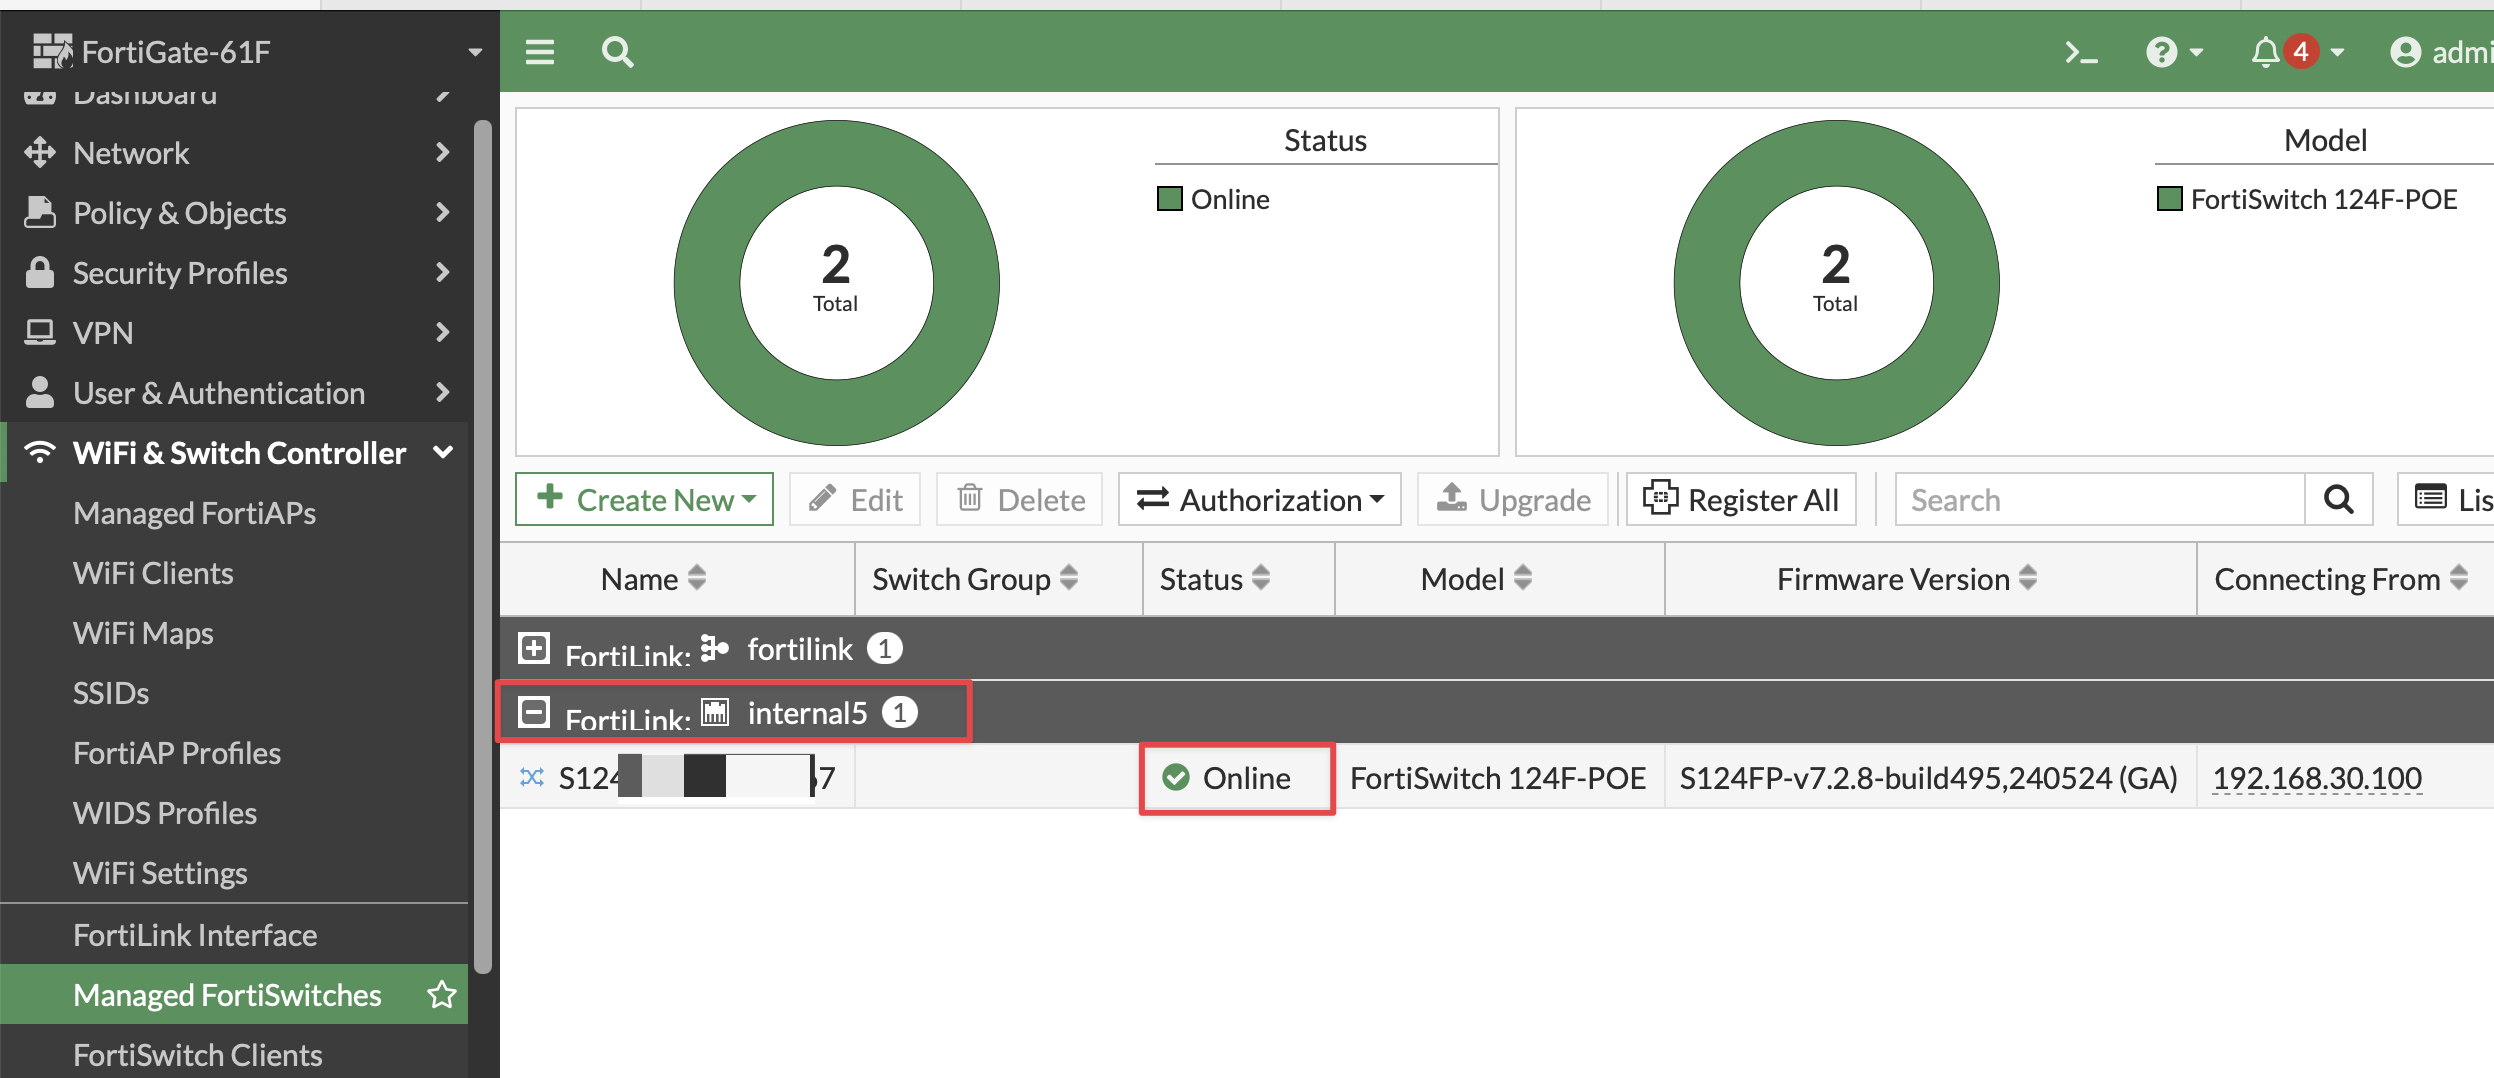This screenshot has width=2494, height=1078.
Task: Sort by Firmware Version column arrows
Action: pyautogui.click(x=2028, y=578)
